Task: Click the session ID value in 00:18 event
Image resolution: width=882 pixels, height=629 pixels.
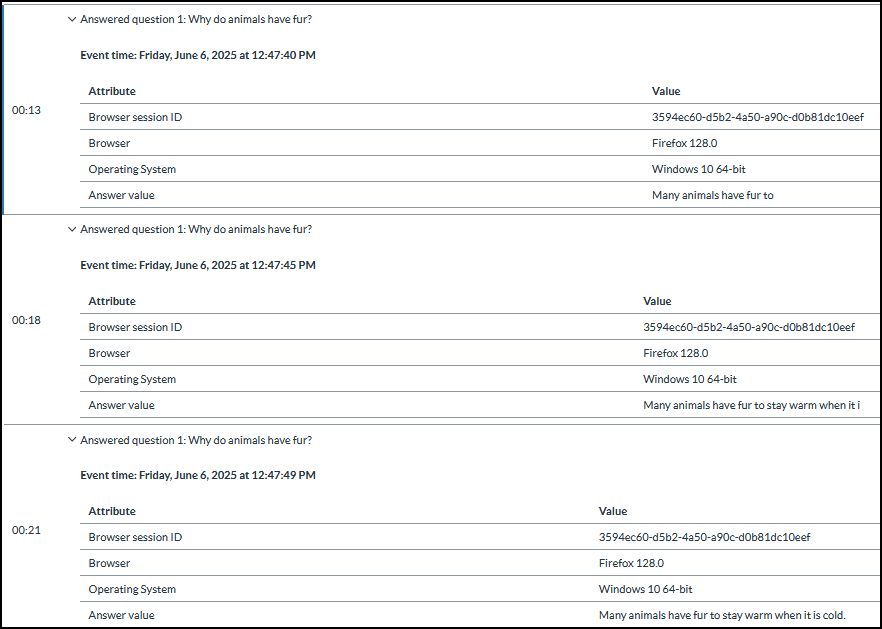Action: 749,327
